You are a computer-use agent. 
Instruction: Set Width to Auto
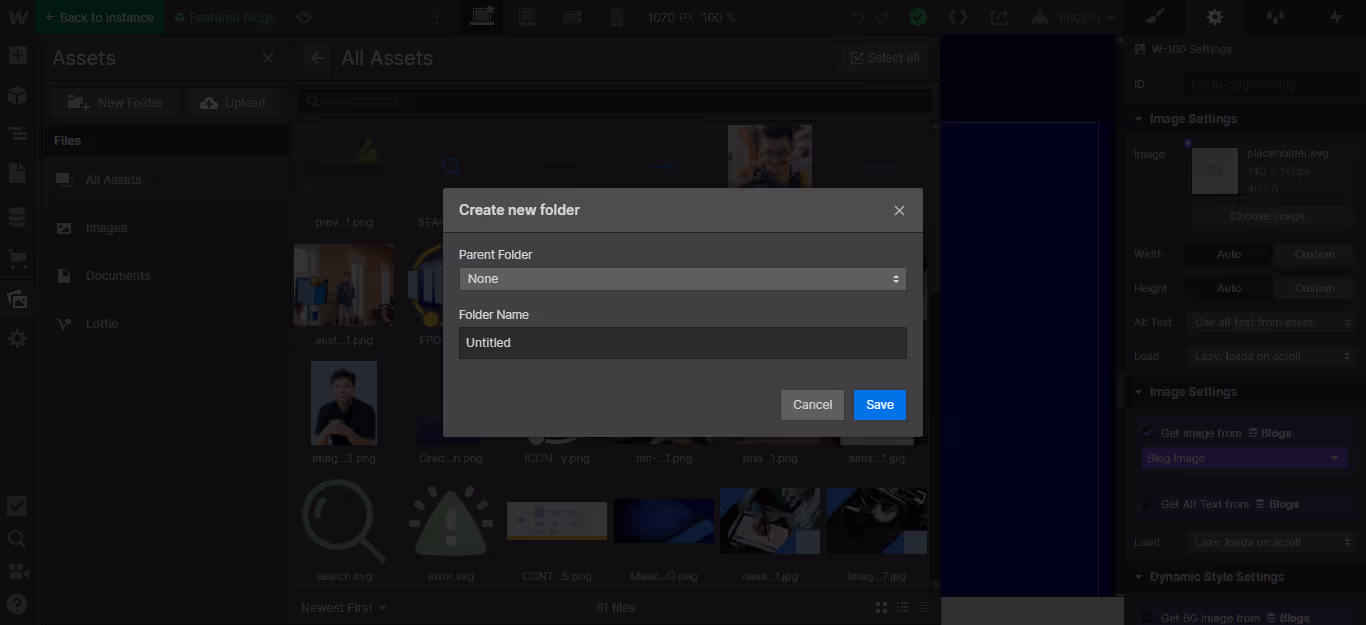[1229, 254]
